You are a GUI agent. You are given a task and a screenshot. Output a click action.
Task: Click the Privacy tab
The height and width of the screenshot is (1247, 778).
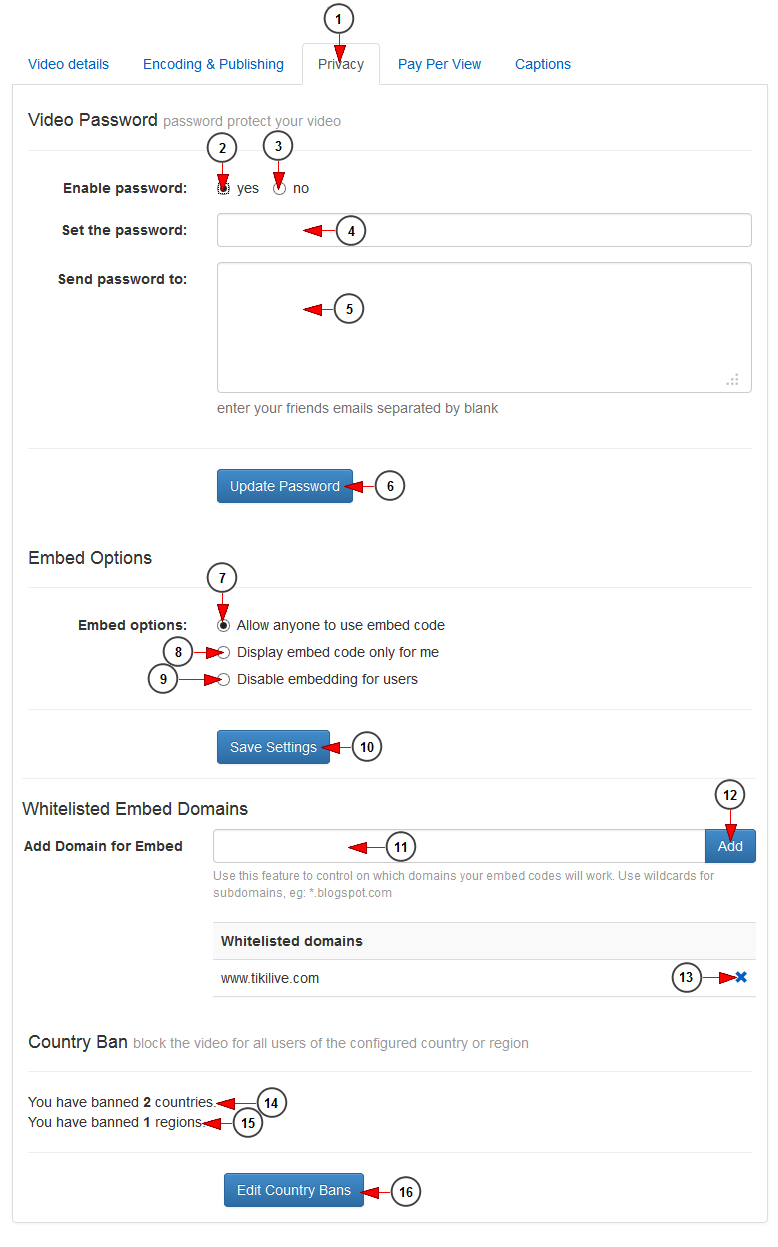pyautogui.click(x=341, y=65)
